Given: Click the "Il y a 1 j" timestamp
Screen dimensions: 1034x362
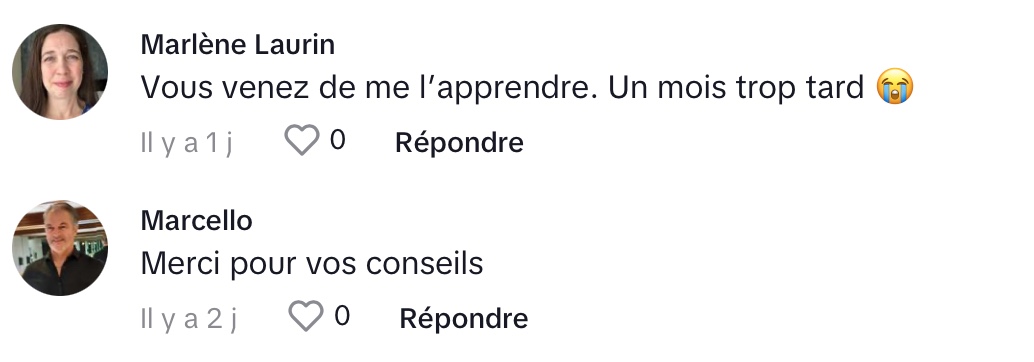Looking at the screenshot, I should pyautogui.click(x=187, y=142).
